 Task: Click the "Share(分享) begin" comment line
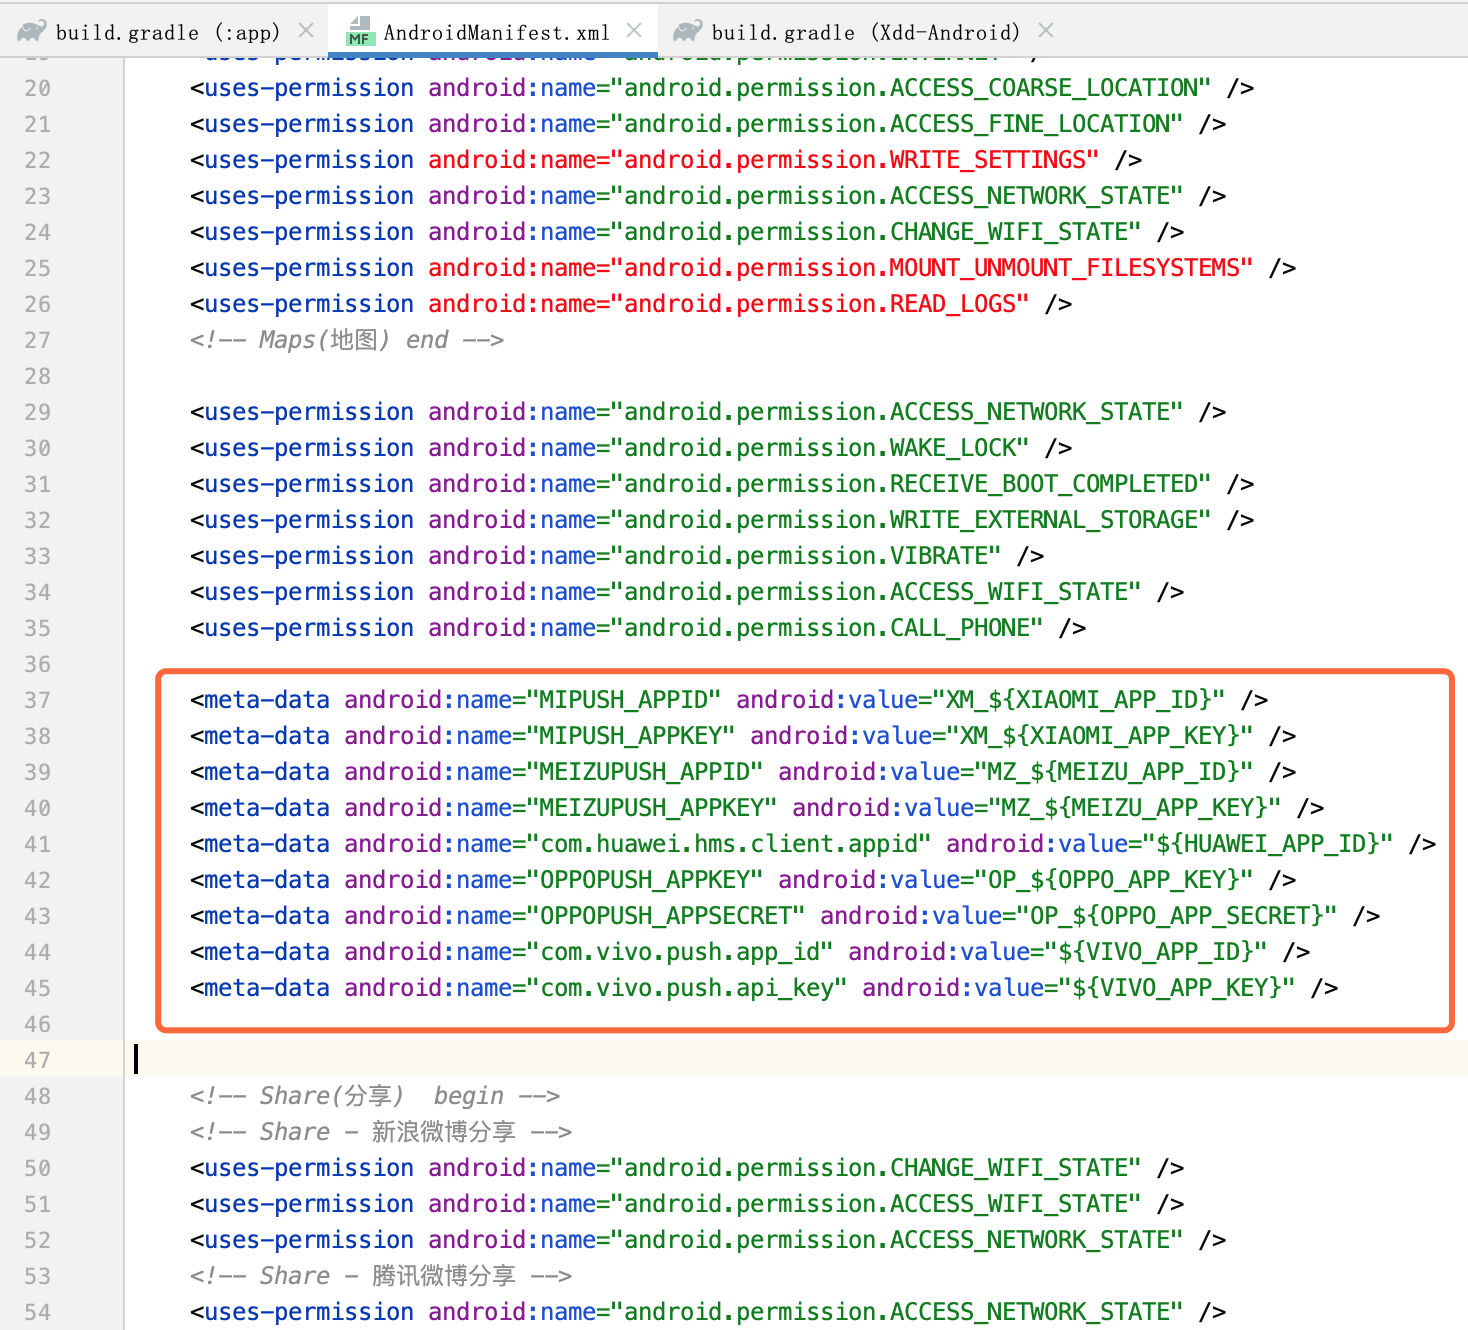pyautogui.click(x=374, y=1096)
